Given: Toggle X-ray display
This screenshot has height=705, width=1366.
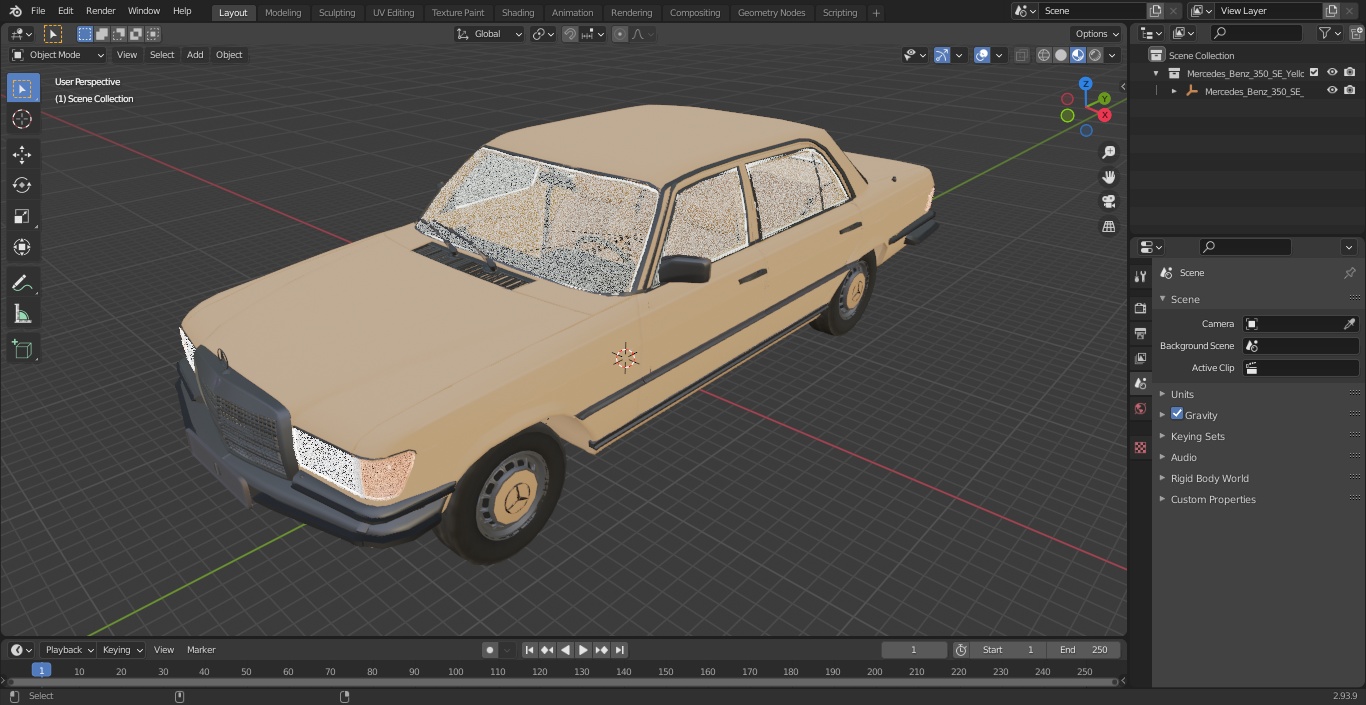Looking at the screenshot, I should click(x=1021, y=55).
